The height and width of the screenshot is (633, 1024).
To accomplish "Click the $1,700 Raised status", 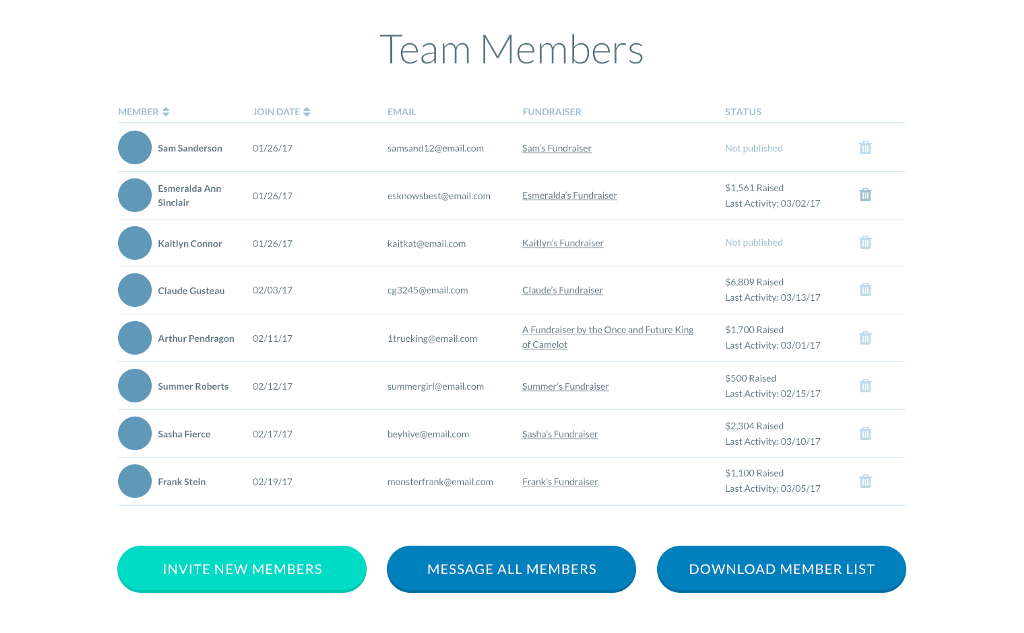I will (754, 329).
